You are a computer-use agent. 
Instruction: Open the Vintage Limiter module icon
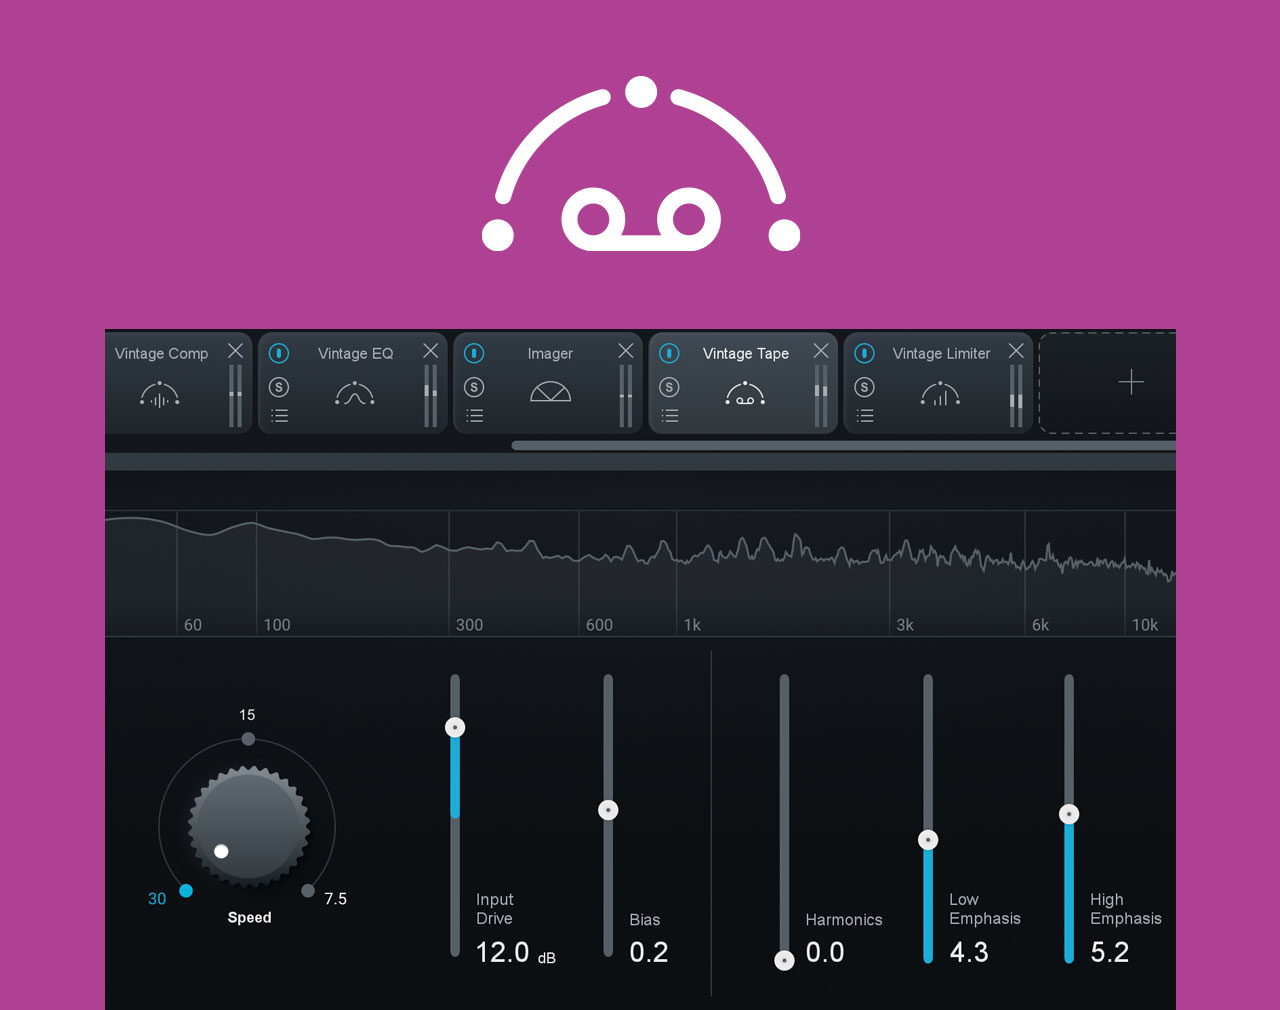[x=940, y=395]
